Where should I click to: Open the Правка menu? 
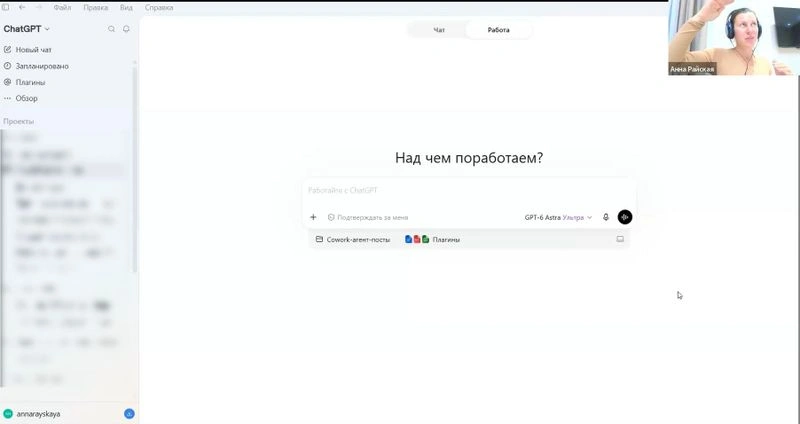coord(95,8)
